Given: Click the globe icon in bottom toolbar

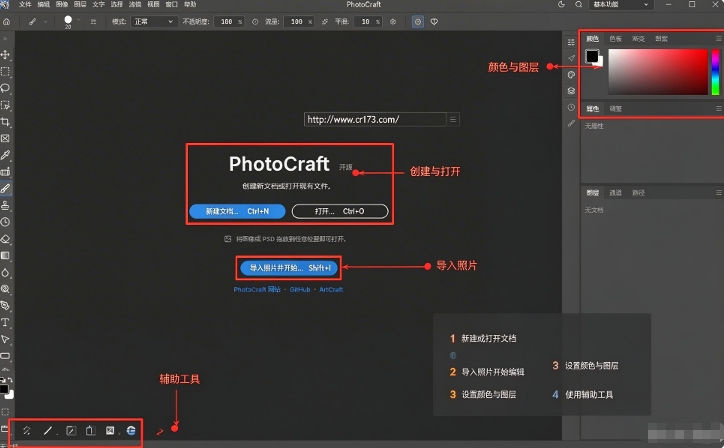Looking at the screenshot, I should (131, 430).
